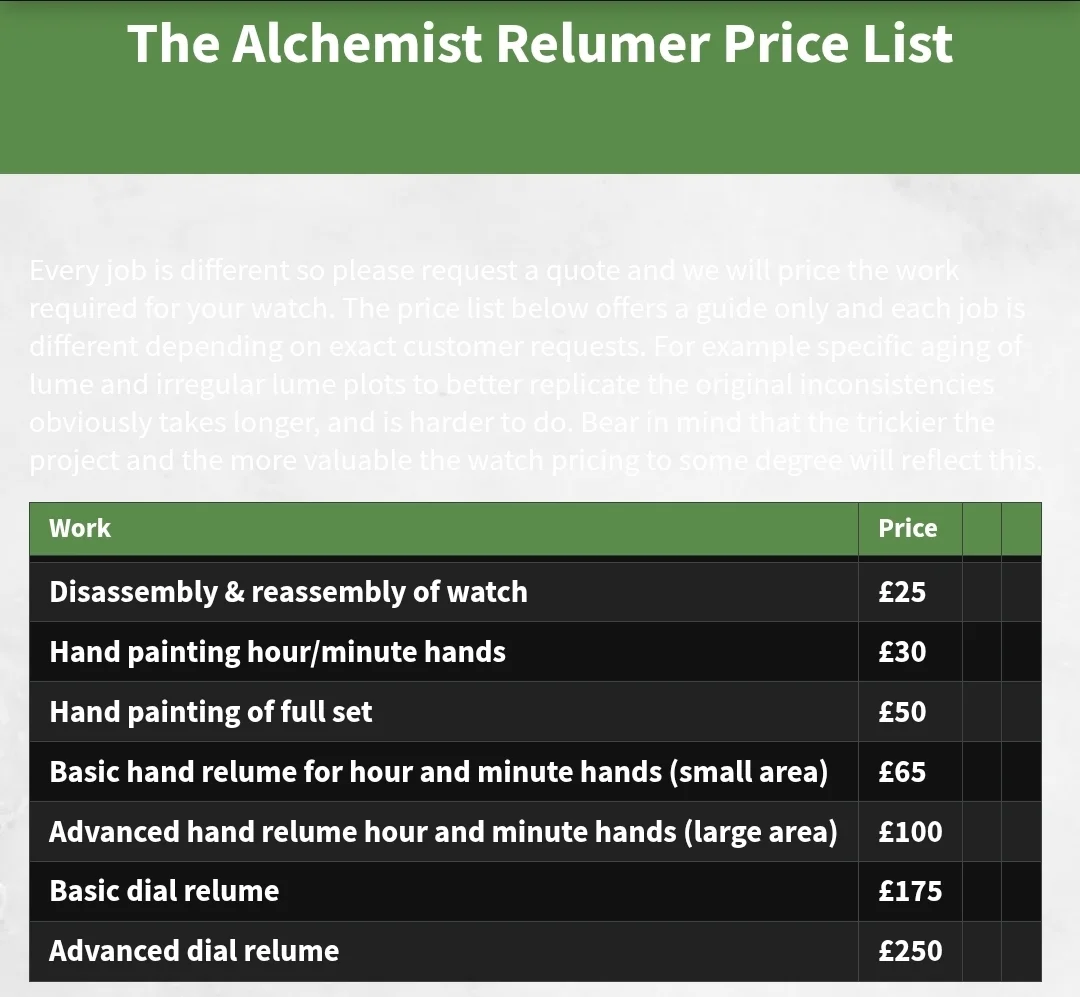Click the £100 price cell
The height and width of the screenshot is (997, 1080).
tap(909, 832)
